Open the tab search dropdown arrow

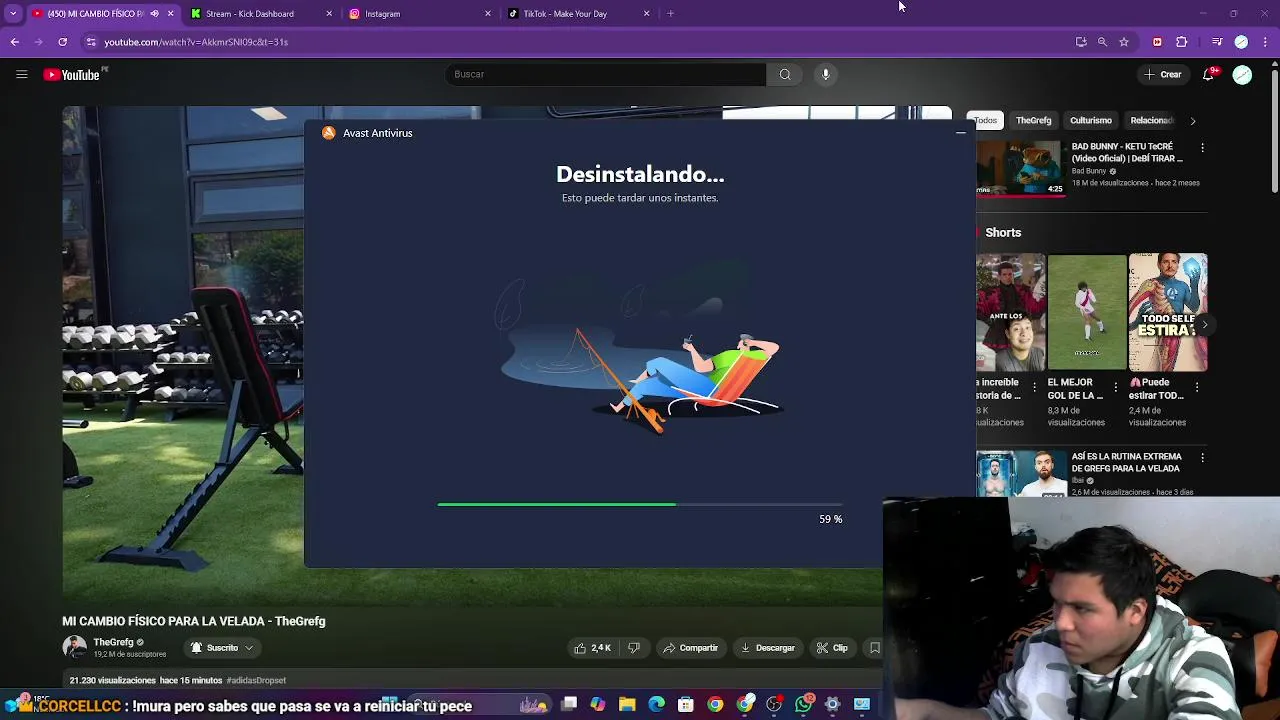click(x=13, y=14)
